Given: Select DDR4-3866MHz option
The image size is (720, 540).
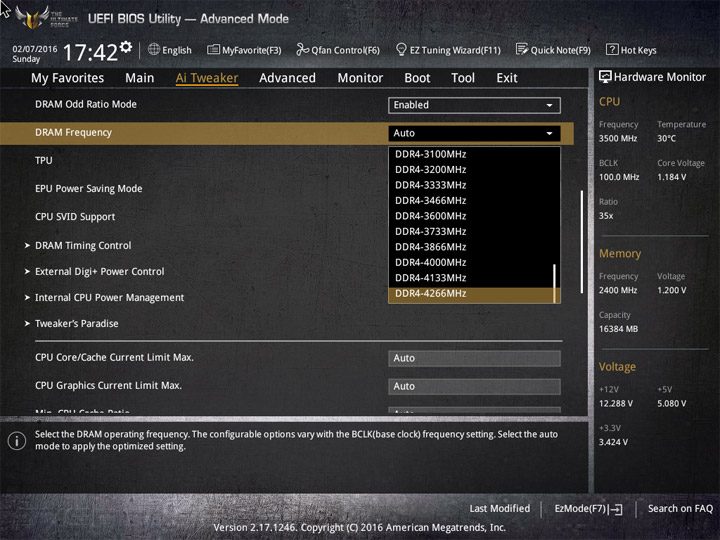Looking at the screenshot, I should (474, 247).
